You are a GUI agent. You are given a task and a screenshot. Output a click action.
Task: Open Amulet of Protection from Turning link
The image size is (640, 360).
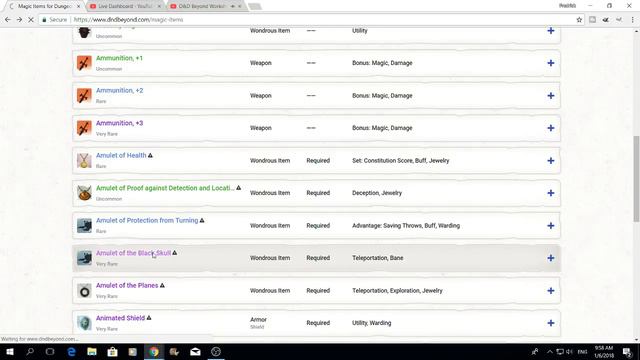pos(147,220)
